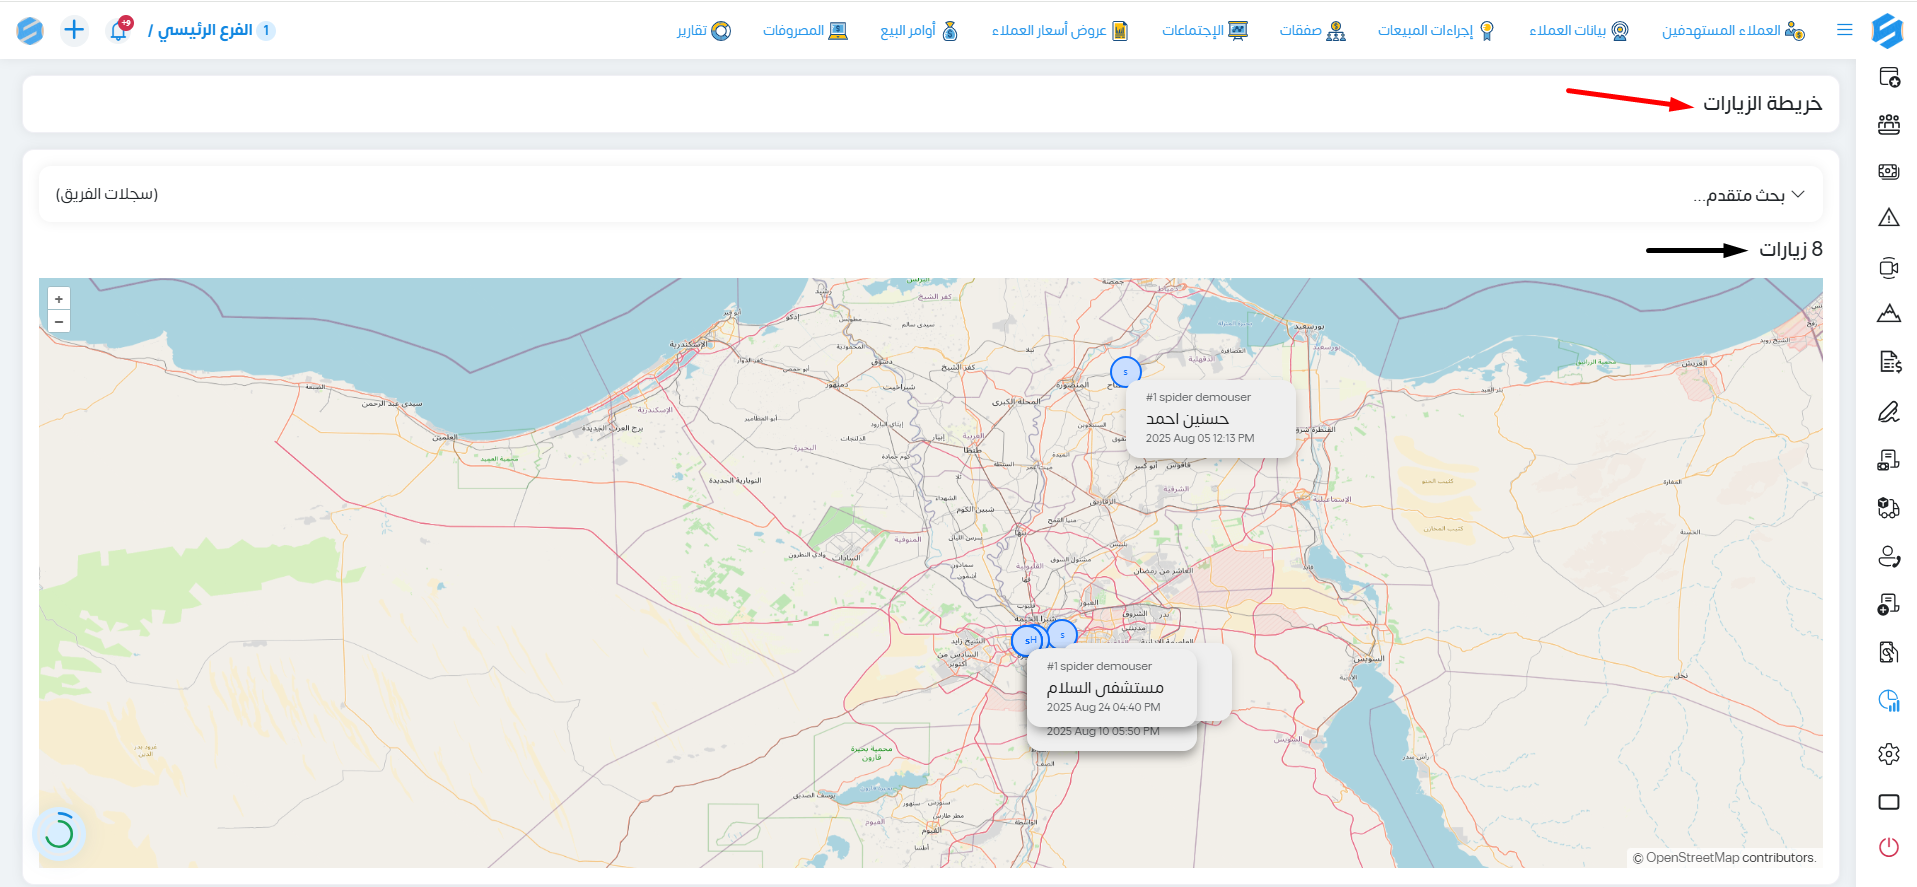The image size is (1917, 887).
Task: Open the settings gear in sidebar
Action: pyautogui.click(x=1888, y=753)
